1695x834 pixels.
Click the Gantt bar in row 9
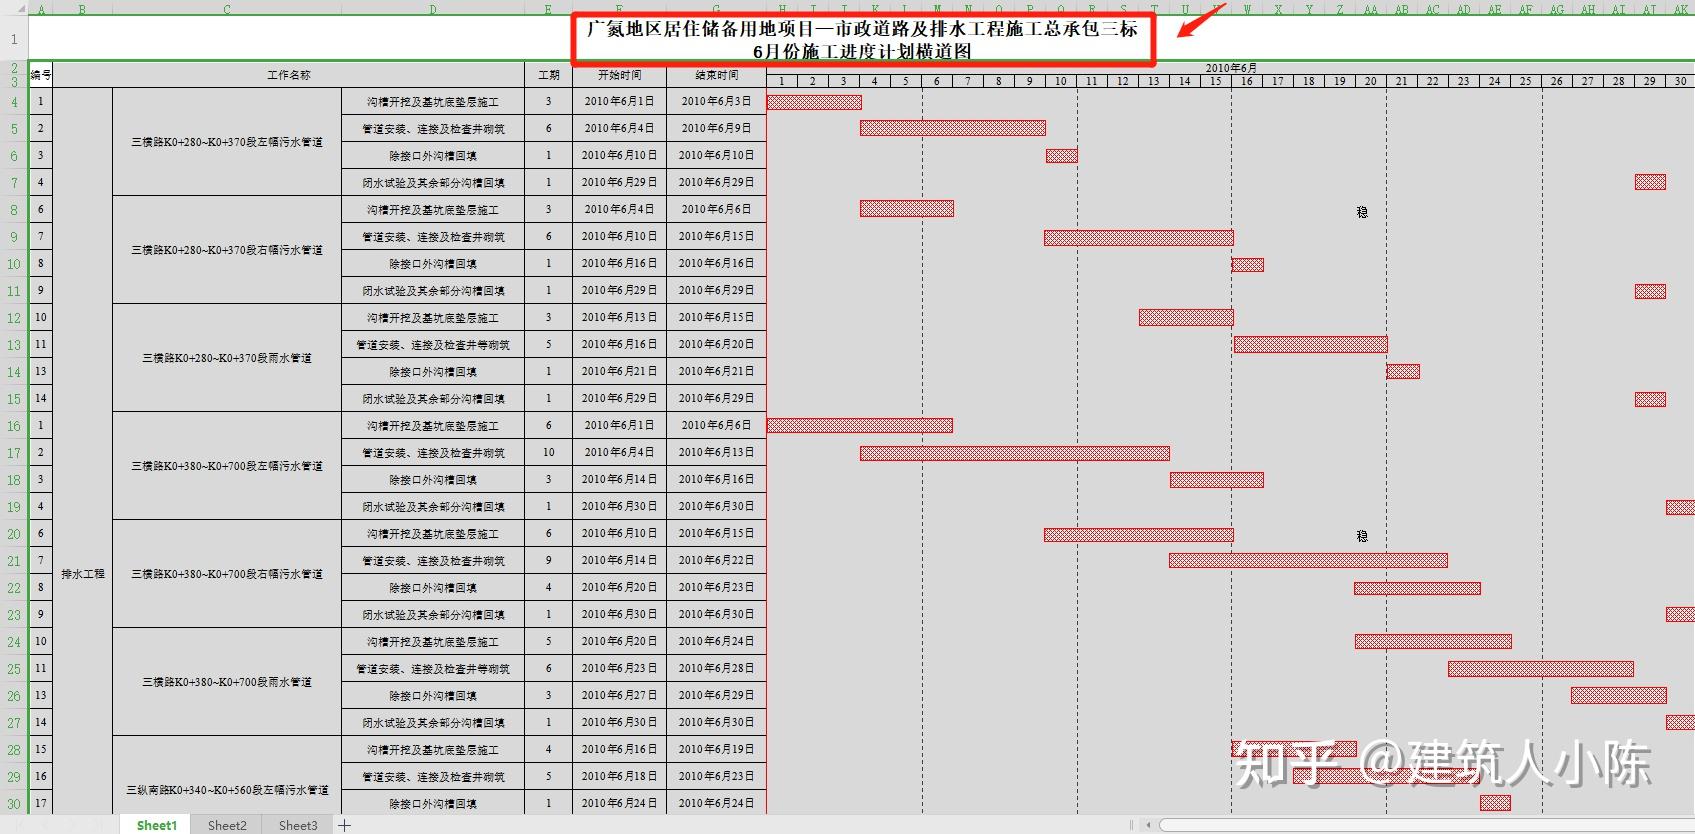coord(1139,238)
